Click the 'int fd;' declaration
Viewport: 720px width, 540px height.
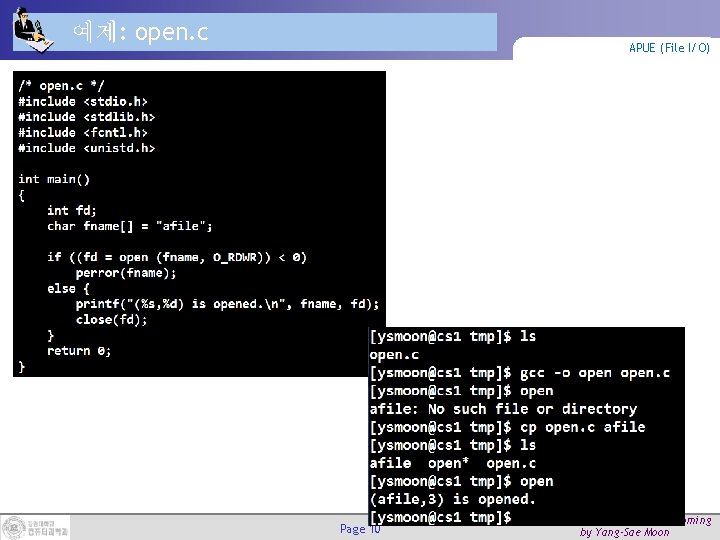(x=72, y=210)
